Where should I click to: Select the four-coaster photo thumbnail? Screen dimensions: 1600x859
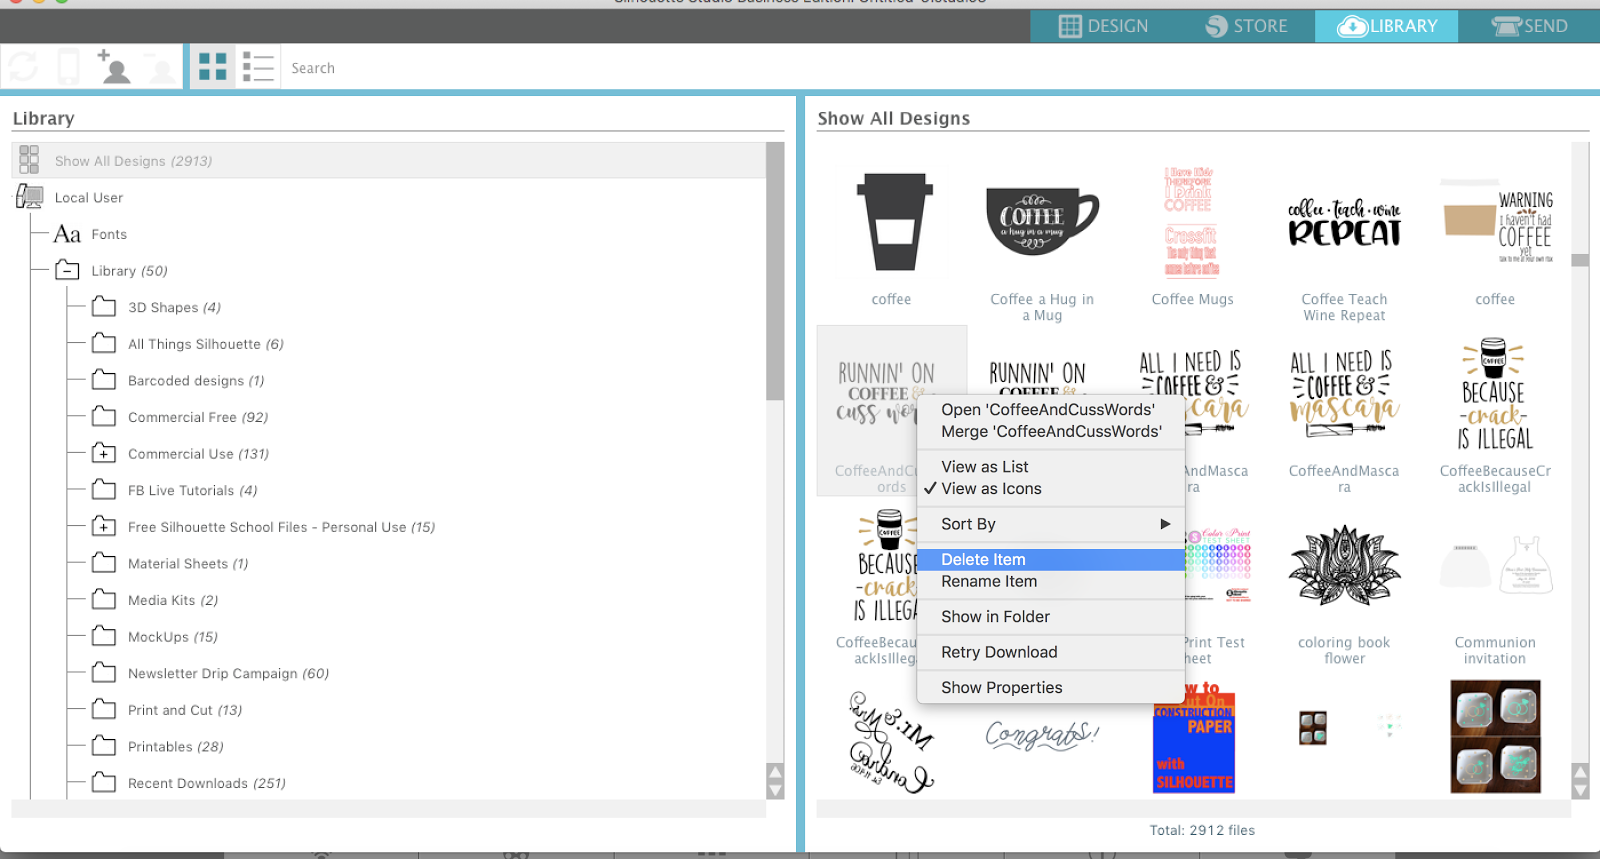1495,737
